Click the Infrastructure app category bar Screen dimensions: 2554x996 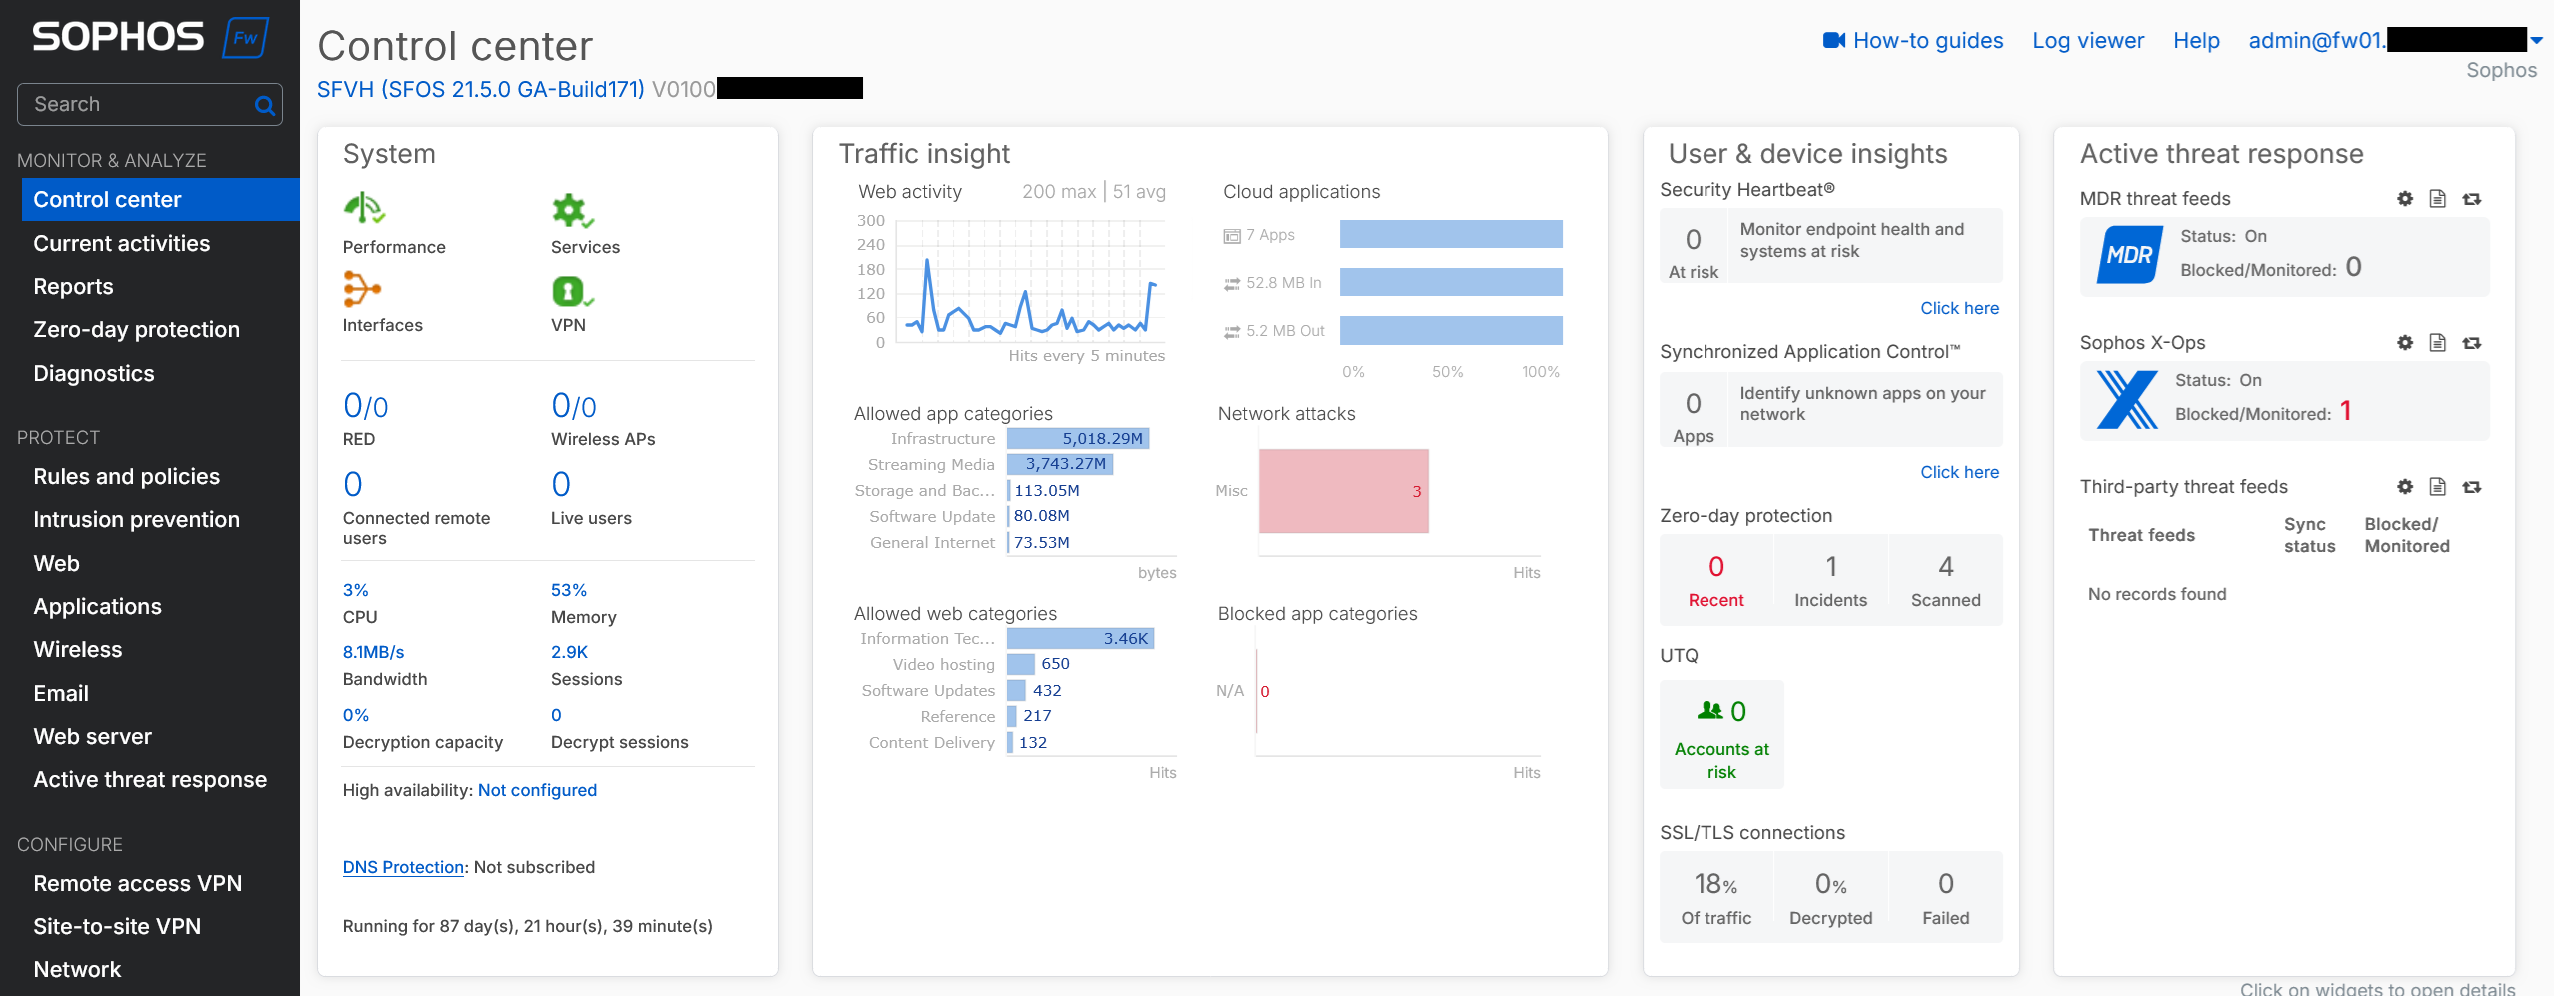1077,438
